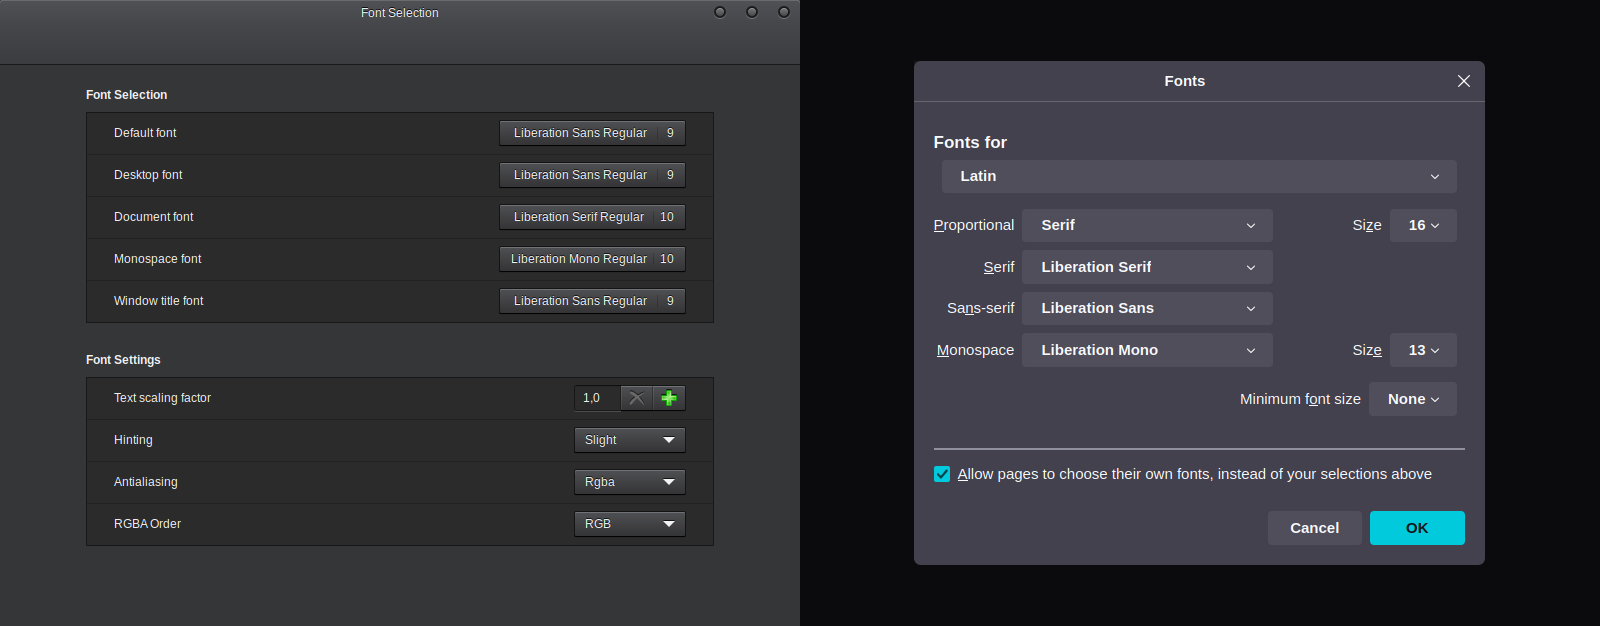Click the Antialiasing label
Screen dimensions: 1600x626
146,482
